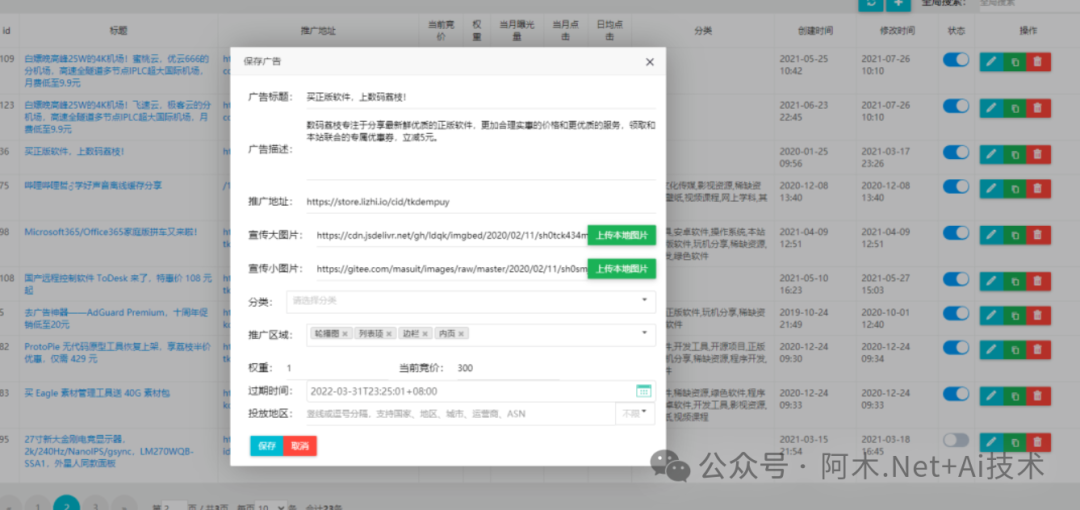Remove the 内页 tag from 推广区域
Viewport: 1080px width, 510px height.
click(x=461, y=334)
